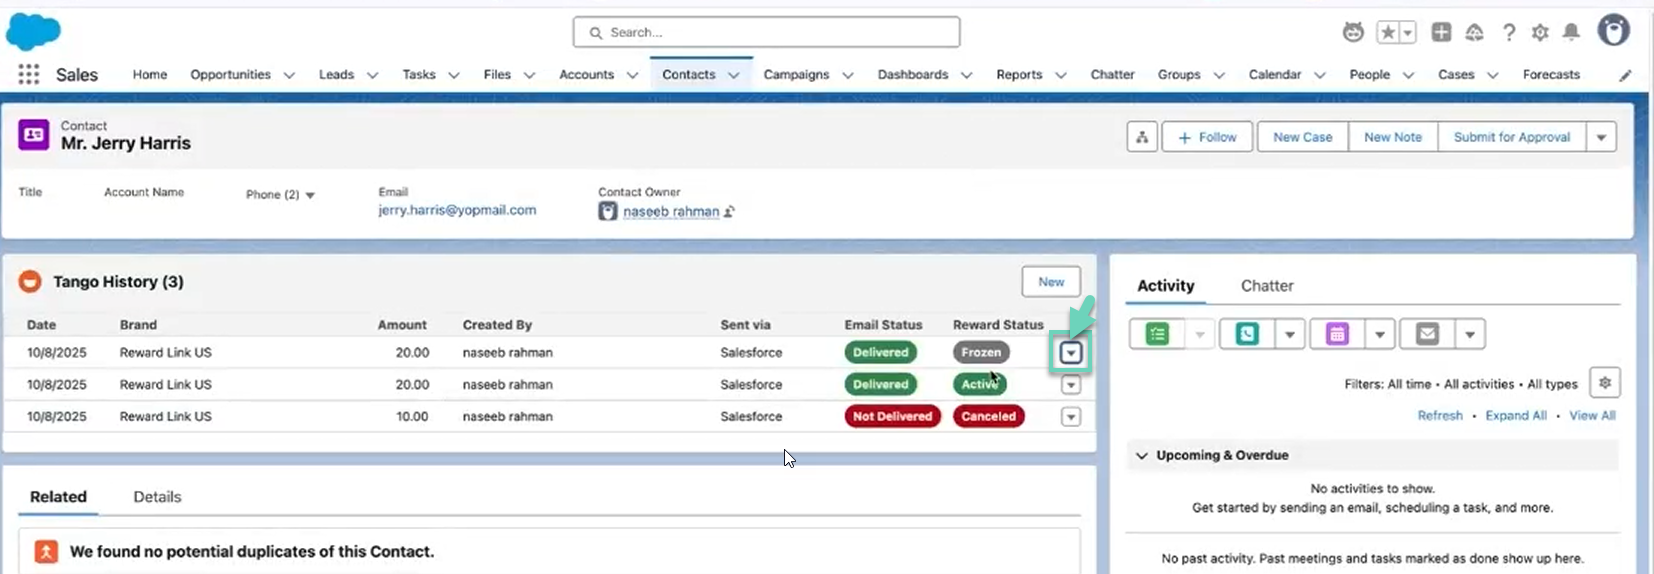Click in the global Search field

coord(767,32)
